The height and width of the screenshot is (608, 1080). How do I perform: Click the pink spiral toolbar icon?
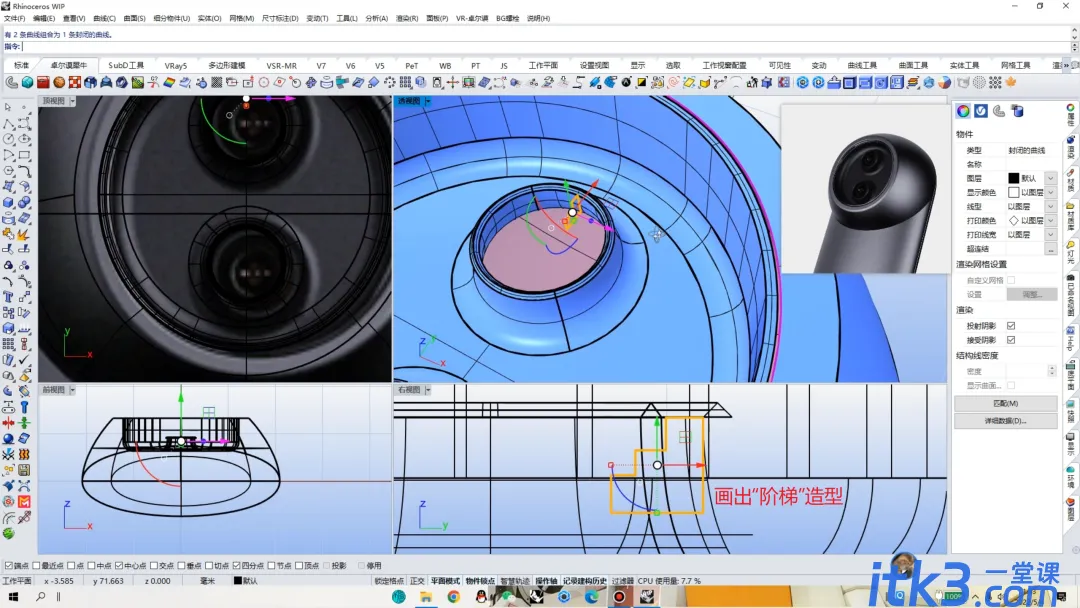pos(673,83)
